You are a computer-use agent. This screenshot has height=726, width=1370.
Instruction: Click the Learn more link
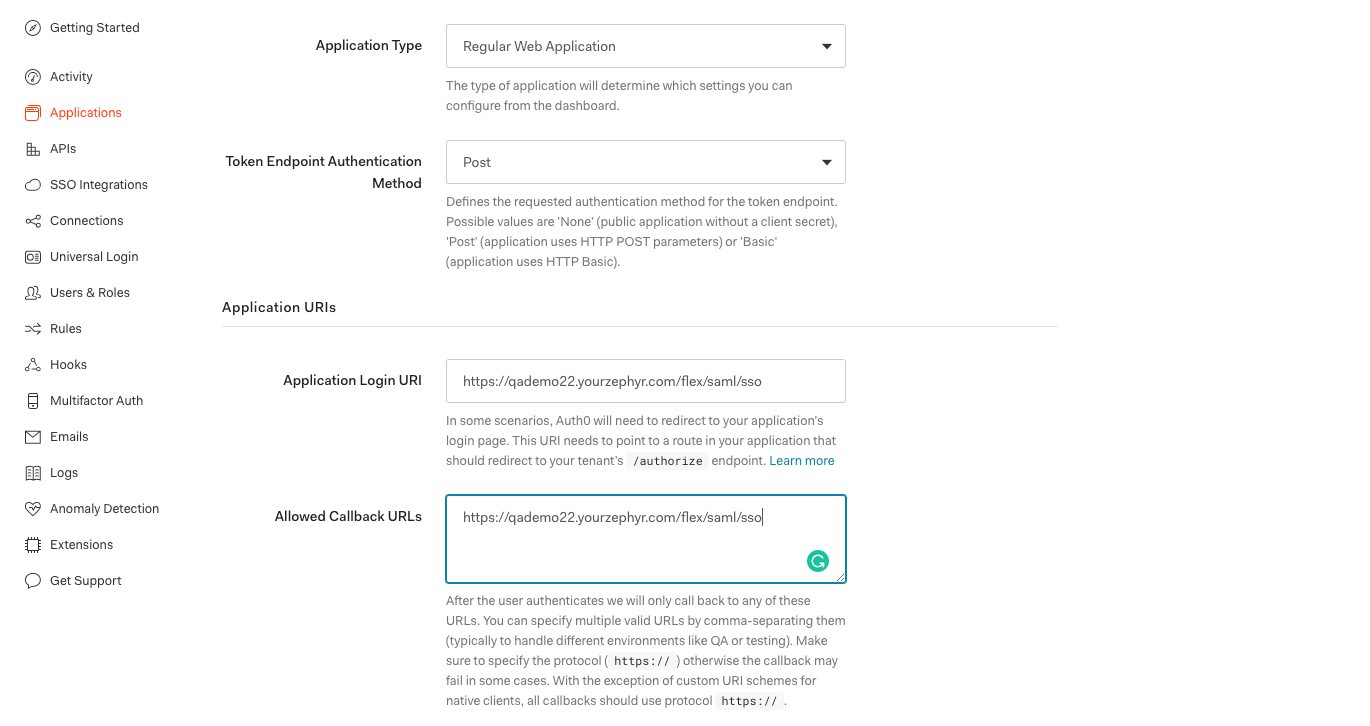(801, 460)
